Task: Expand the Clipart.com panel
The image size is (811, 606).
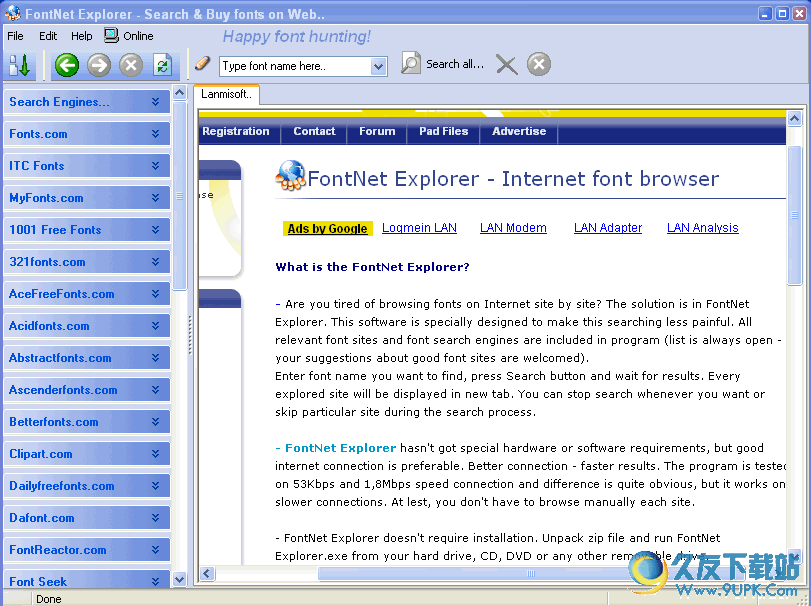Action: [x=87, y=454]
